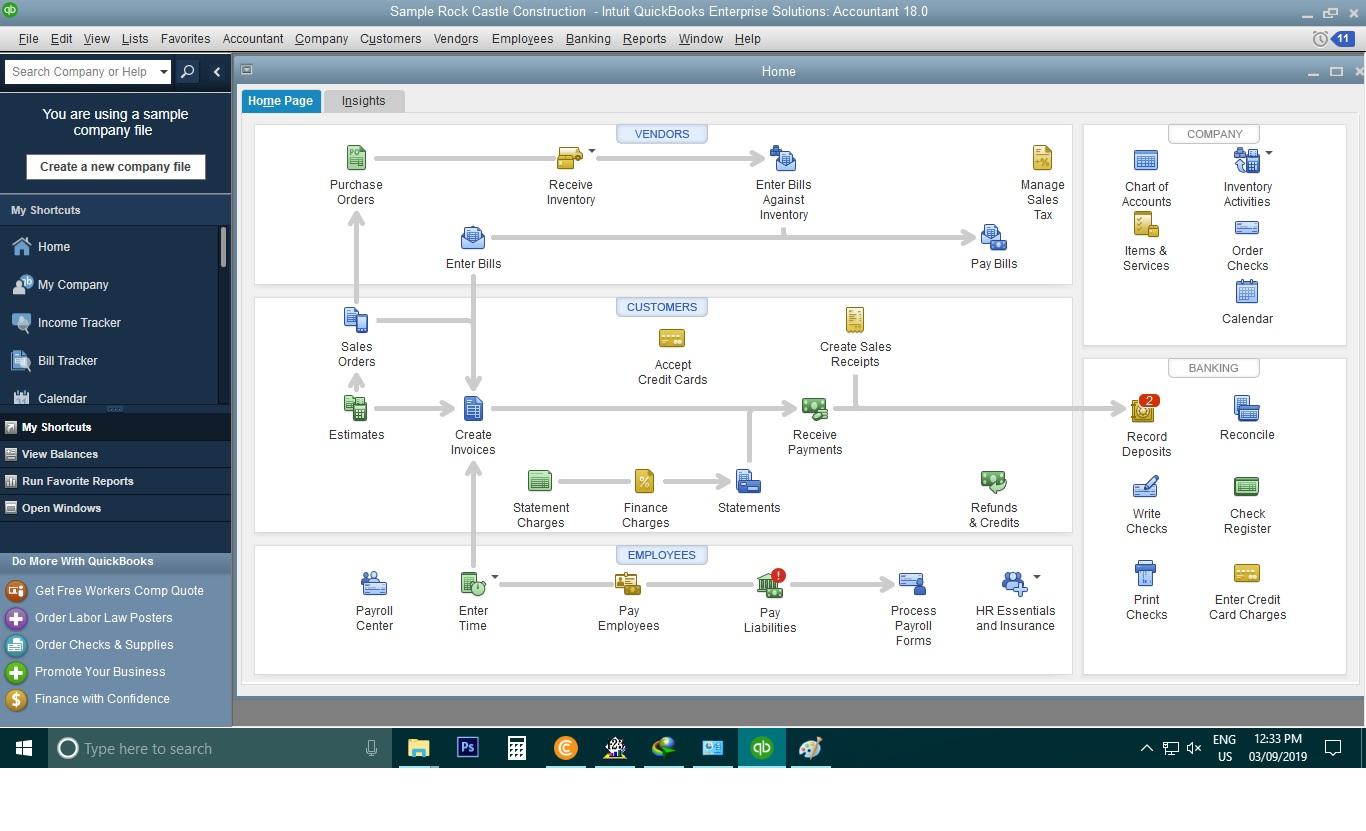This screenshot has height=831, width=1366.
Task: Click the Search Company or Help field
Action: (80, 72)
